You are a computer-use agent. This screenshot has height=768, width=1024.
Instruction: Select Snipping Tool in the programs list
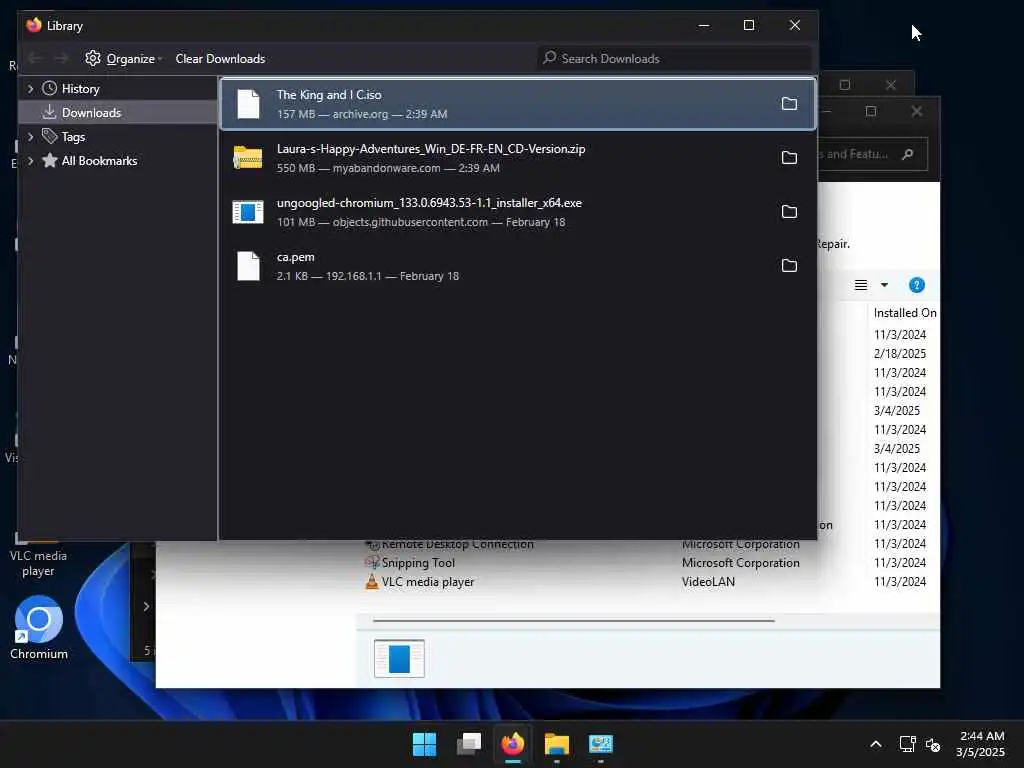418,563
